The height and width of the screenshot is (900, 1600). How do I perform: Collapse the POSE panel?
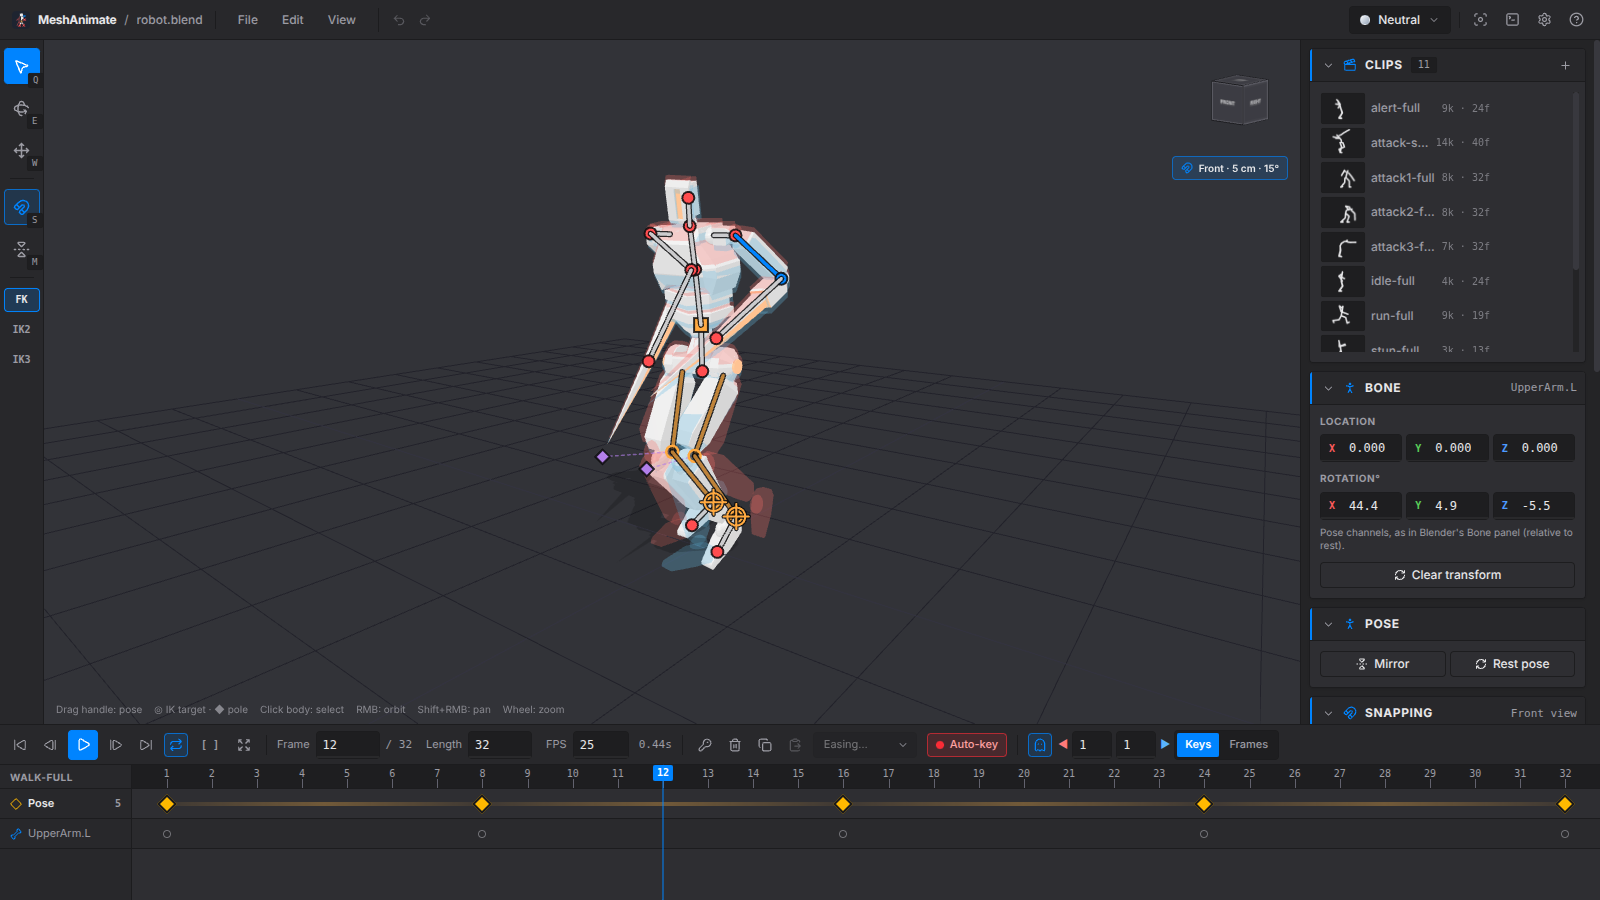click(x=1328, y=624)
